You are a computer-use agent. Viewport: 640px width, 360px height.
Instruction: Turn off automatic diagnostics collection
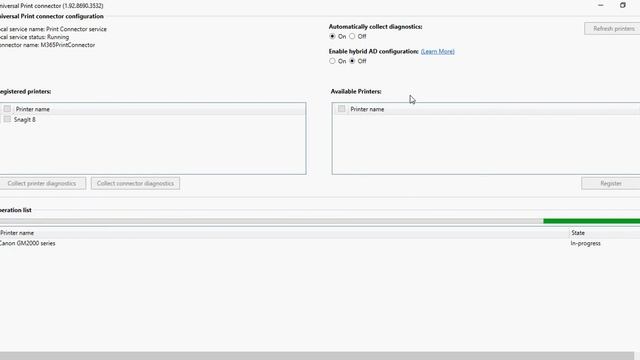coord(352,36)
